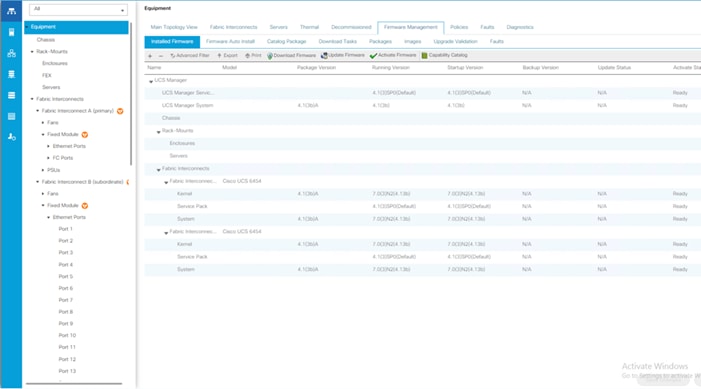Screen dimensions: 701x389
Task: Click fault icon beside Fixed Module under Interconnect B
Action: tap(84, 206)
